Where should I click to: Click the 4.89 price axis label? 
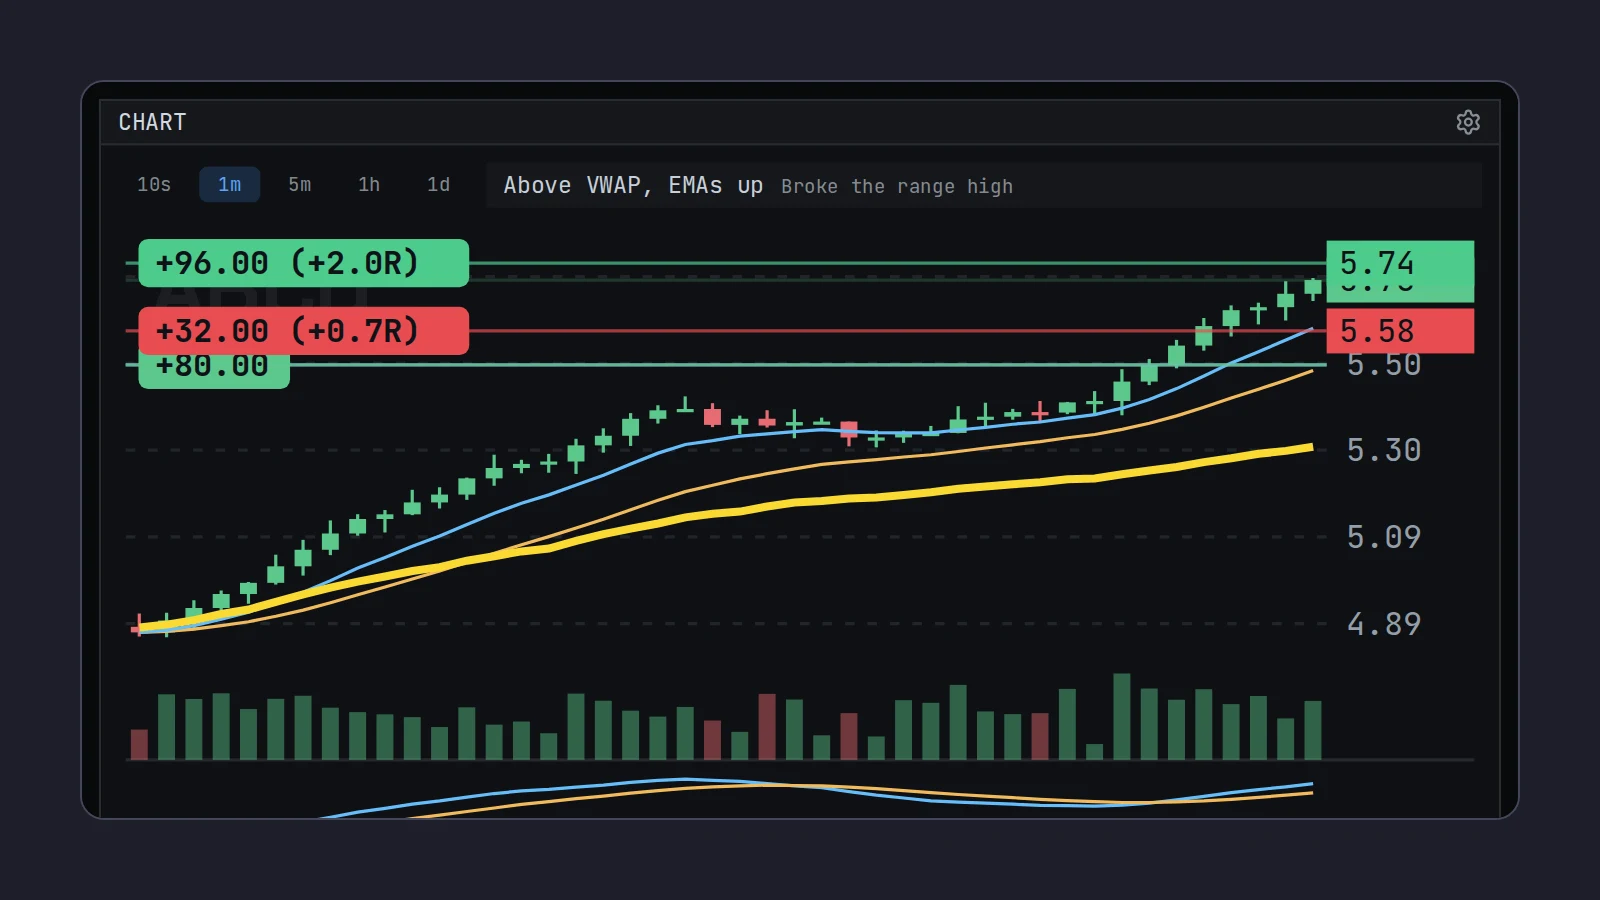tap(1384, 625)
